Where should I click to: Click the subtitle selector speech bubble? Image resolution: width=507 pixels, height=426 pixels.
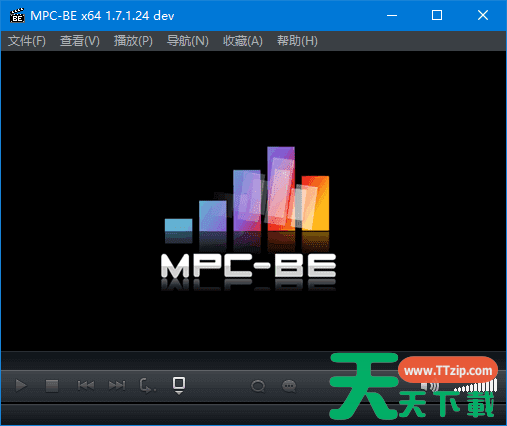click(289, 386)
